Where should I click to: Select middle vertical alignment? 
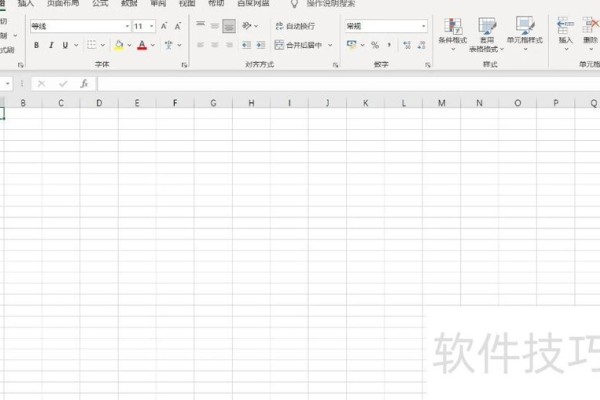[215, 26]
